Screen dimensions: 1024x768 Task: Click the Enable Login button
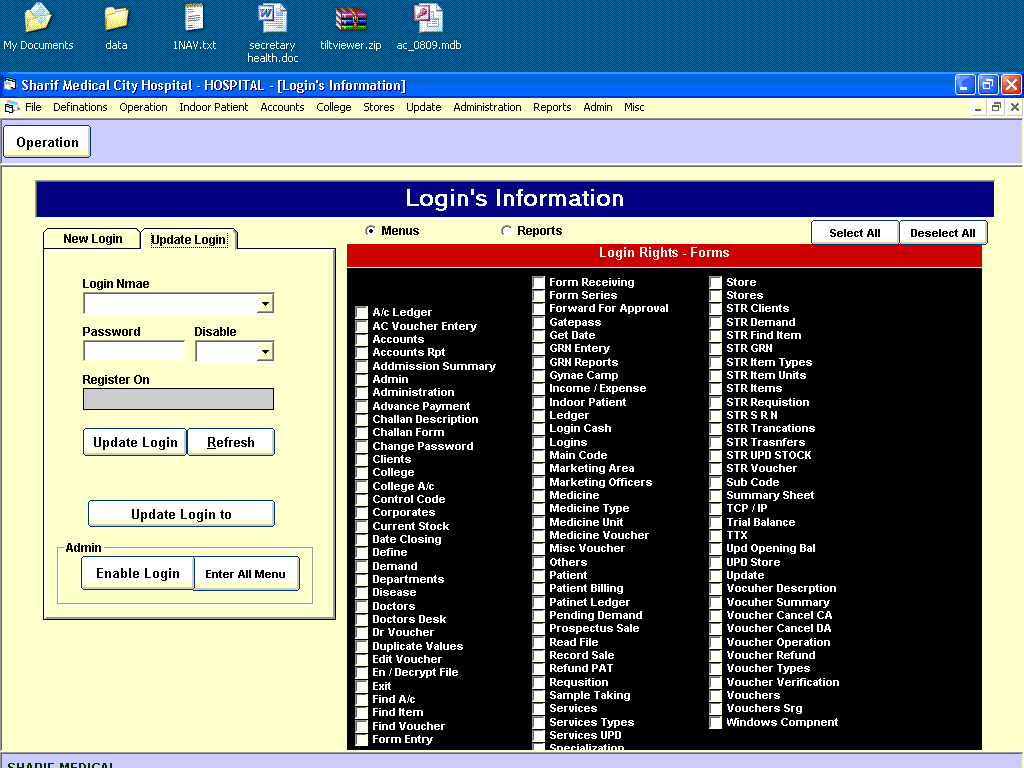click(x=138, y=573)
